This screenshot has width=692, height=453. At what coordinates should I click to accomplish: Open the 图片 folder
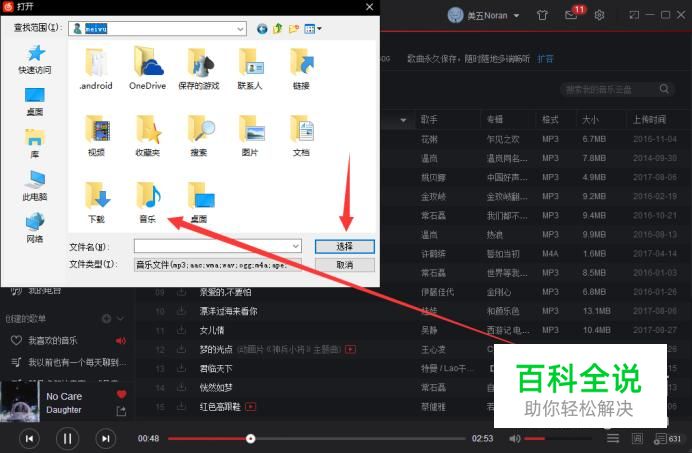[250, 135]
